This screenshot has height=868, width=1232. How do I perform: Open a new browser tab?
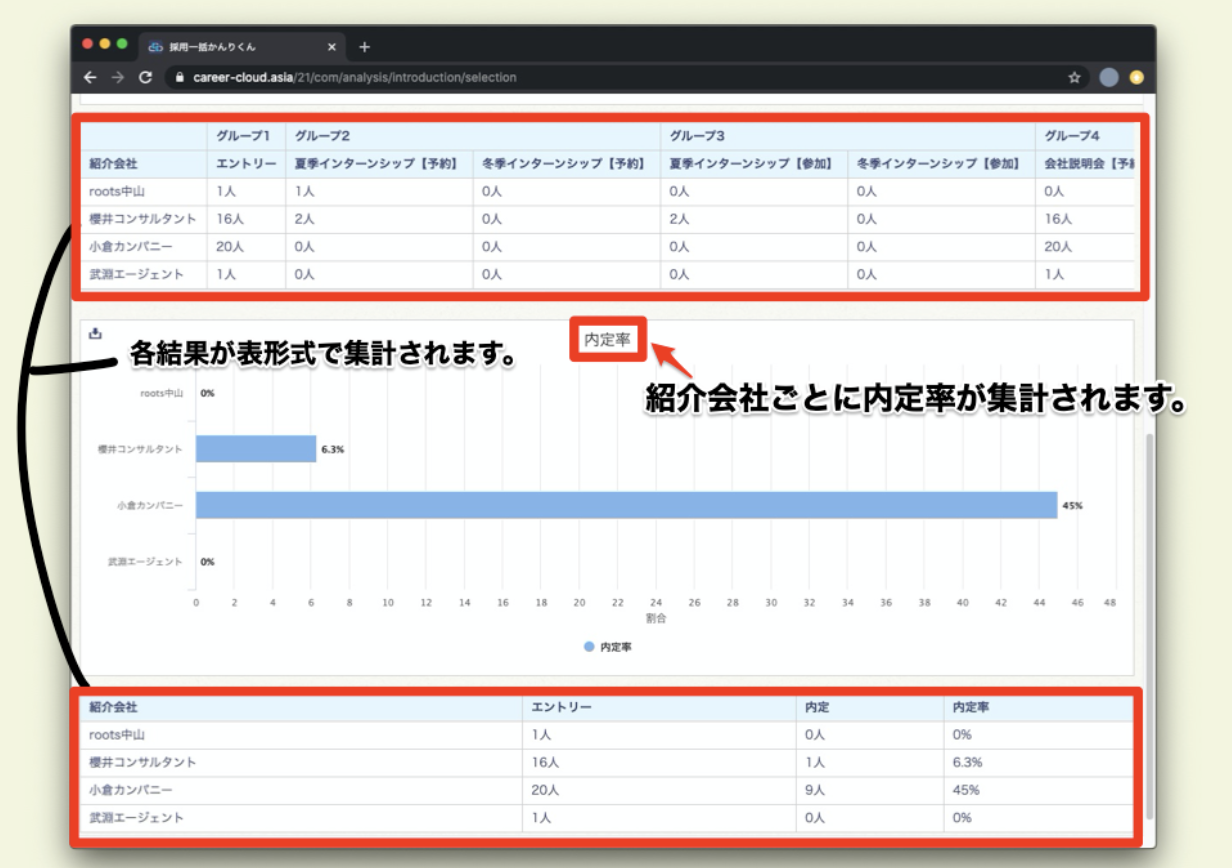(364, 47)
